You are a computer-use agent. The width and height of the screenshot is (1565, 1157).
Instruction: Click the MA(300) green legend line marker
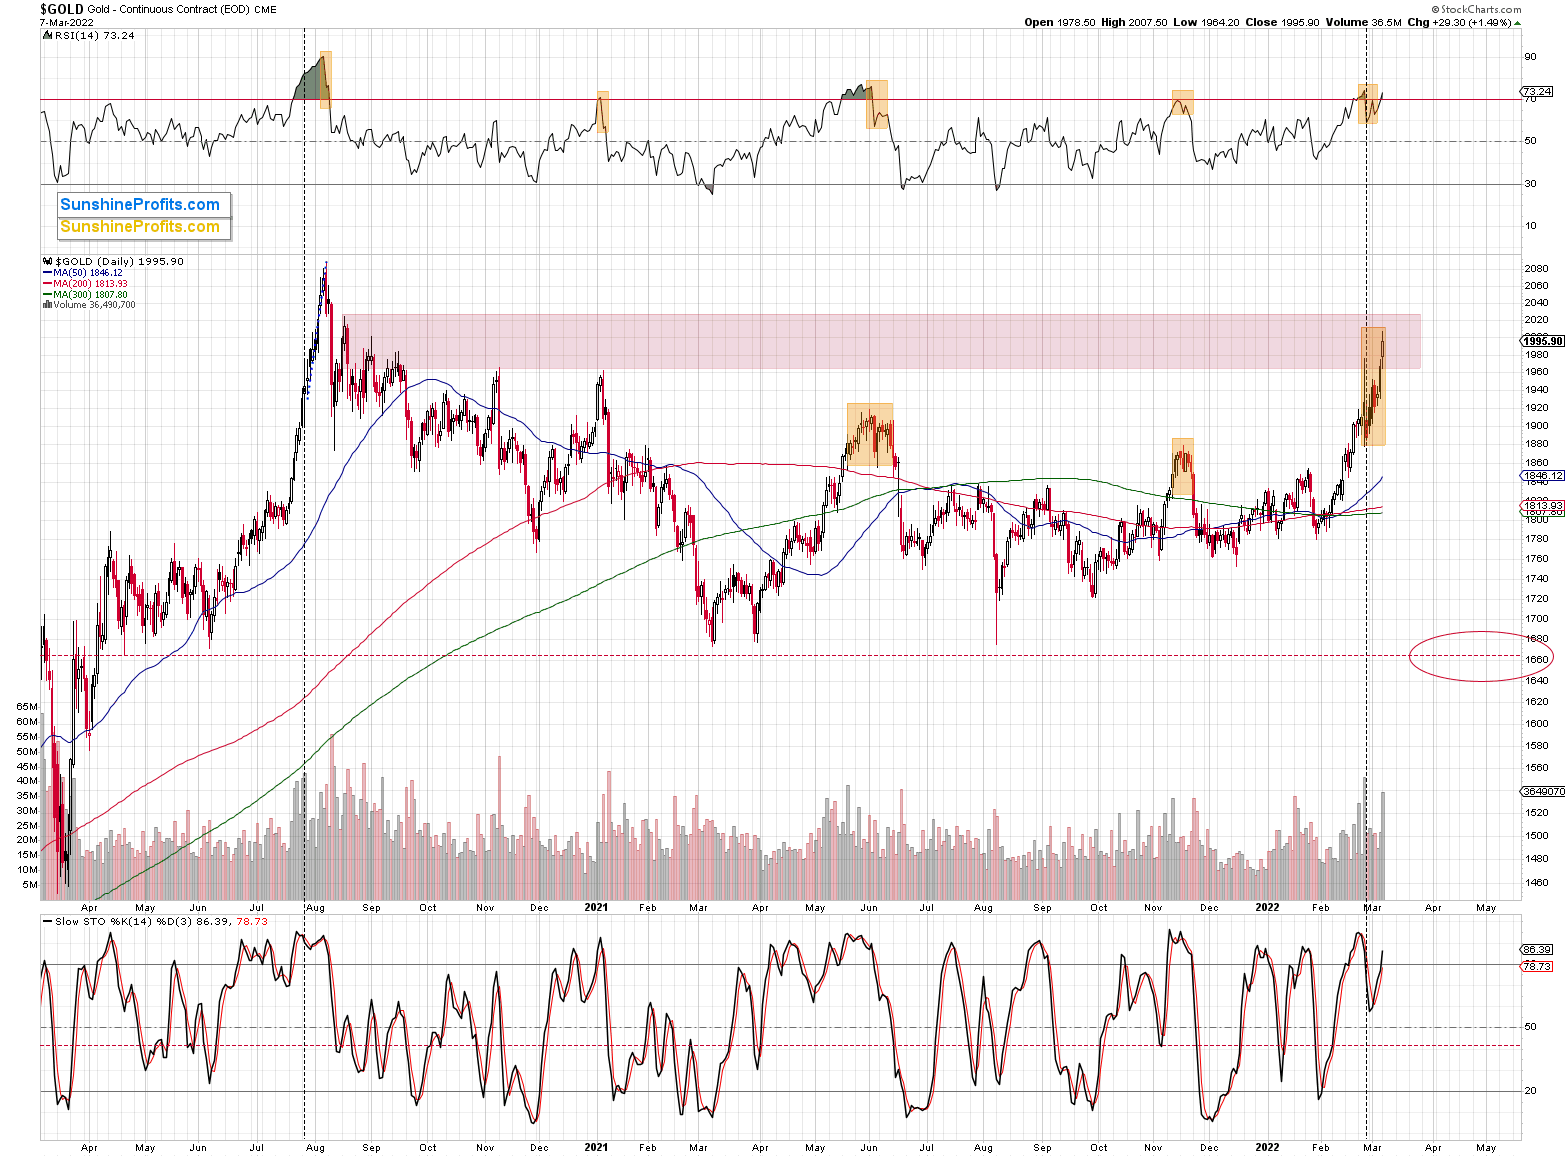click(47, 295)
